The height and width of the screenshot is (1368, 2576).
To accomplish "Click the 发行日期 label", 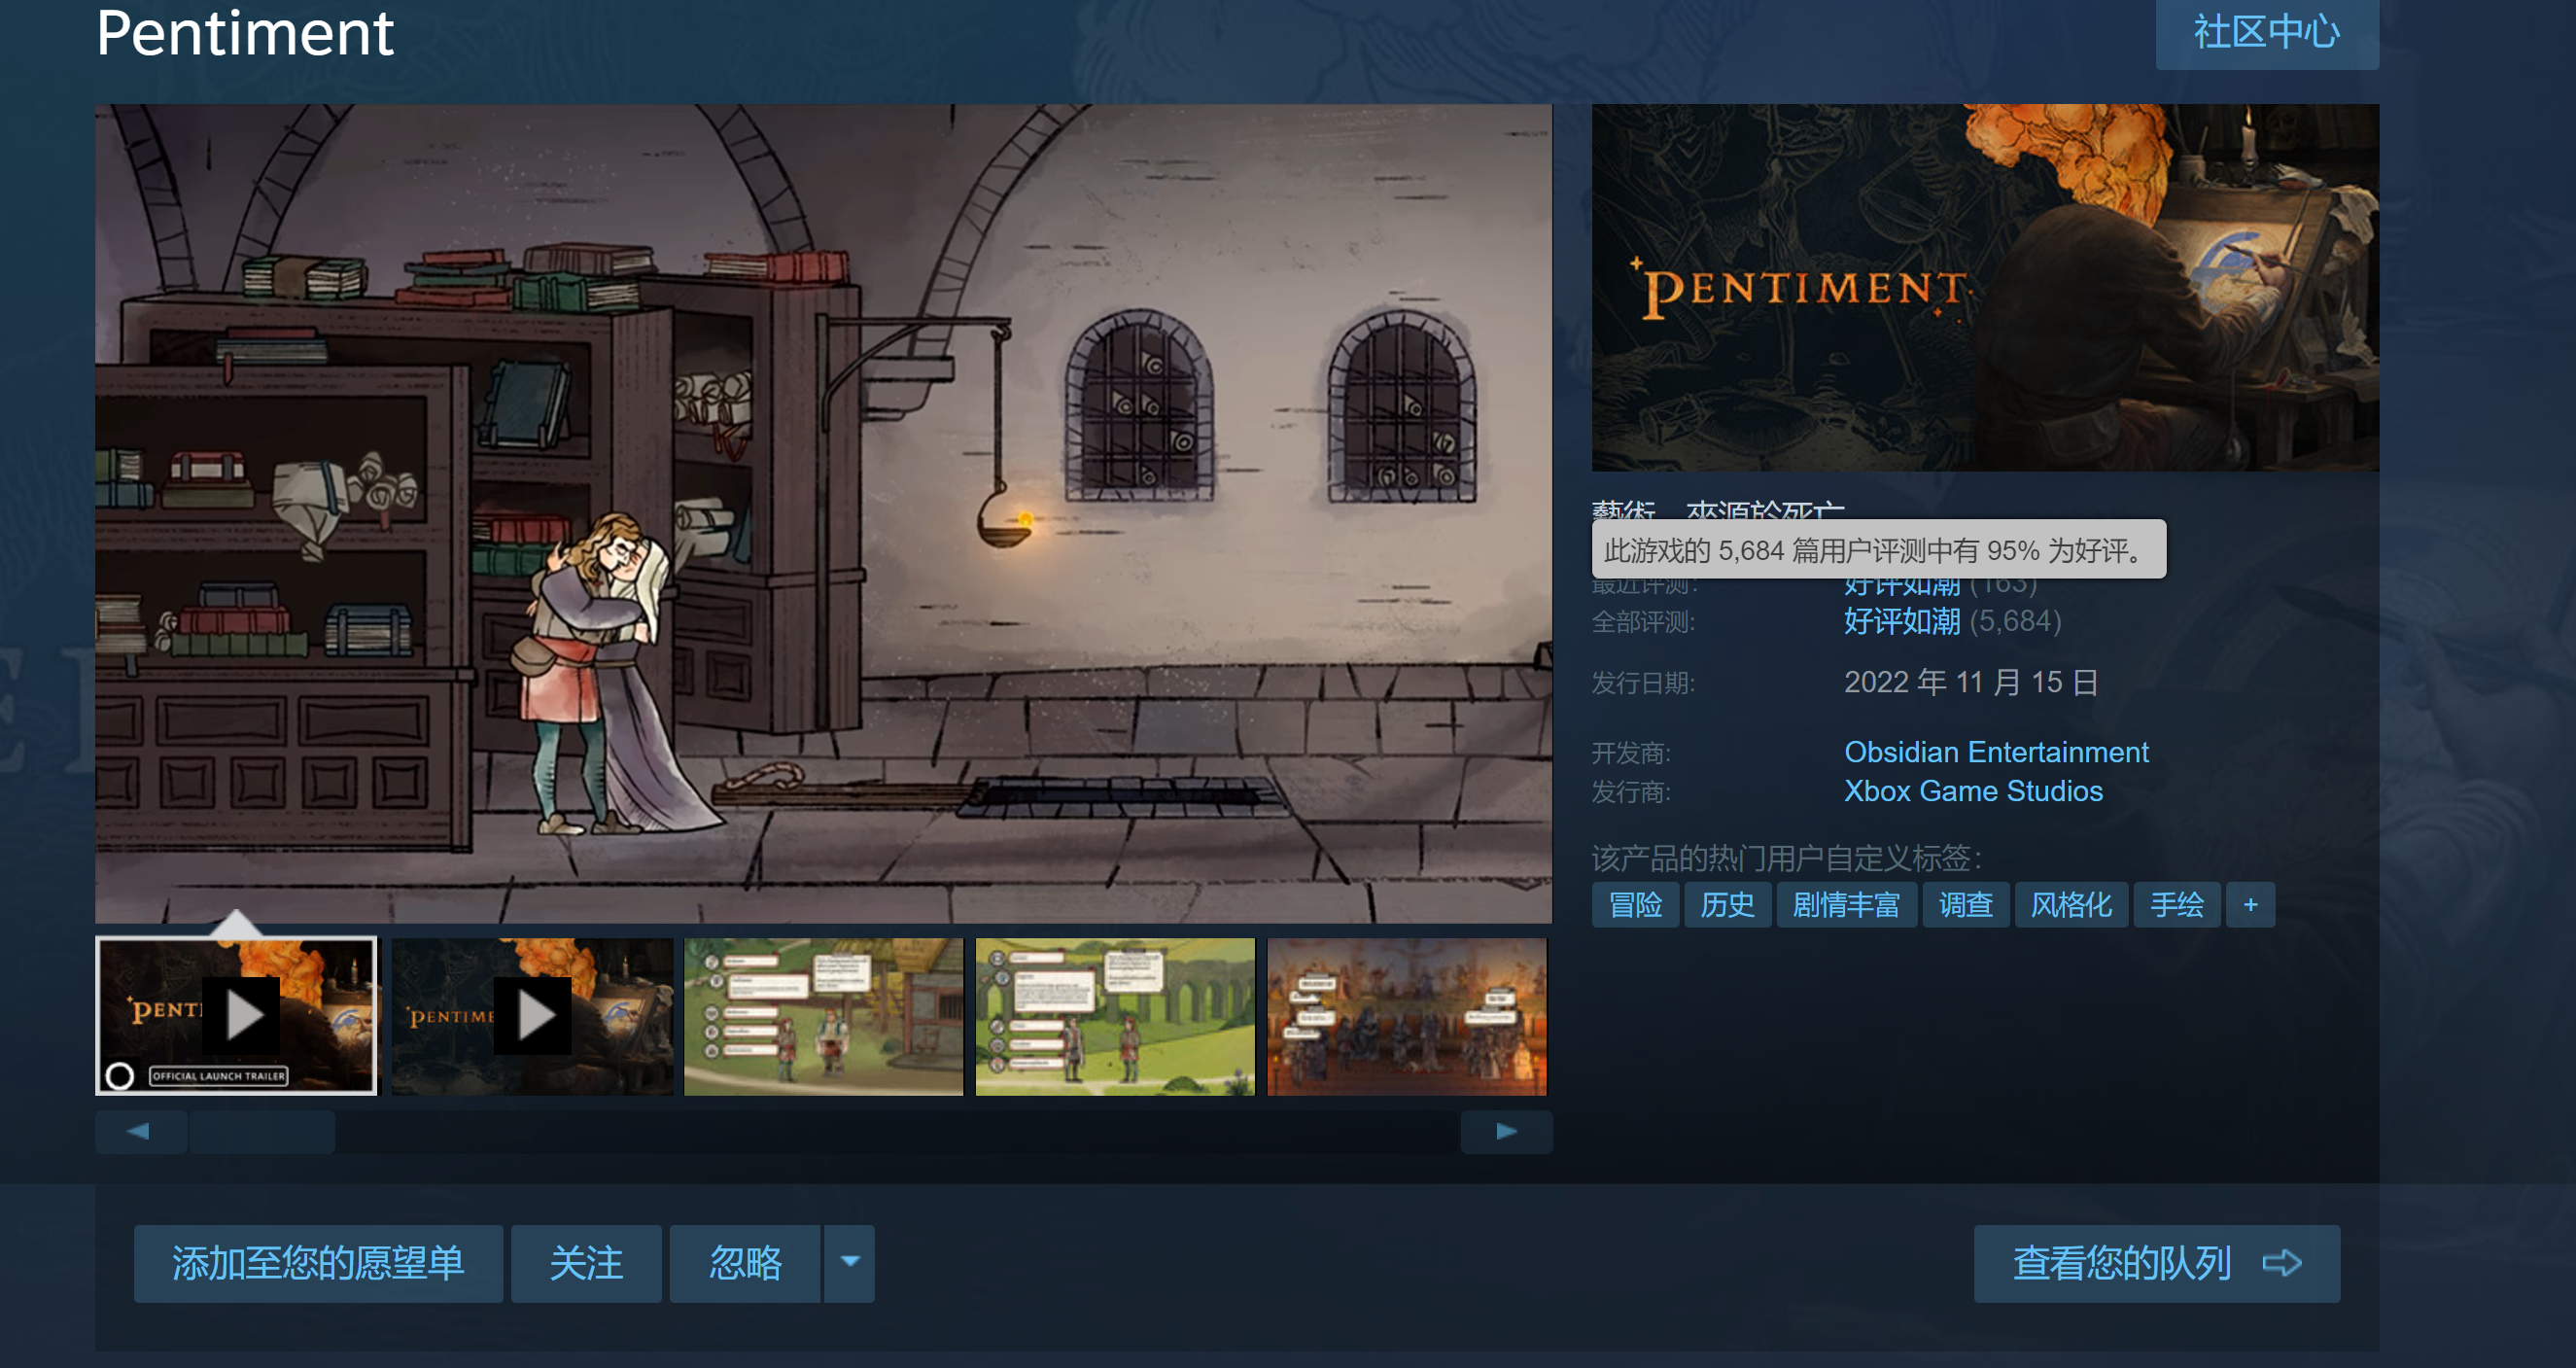I will [x=1643, y=683].
